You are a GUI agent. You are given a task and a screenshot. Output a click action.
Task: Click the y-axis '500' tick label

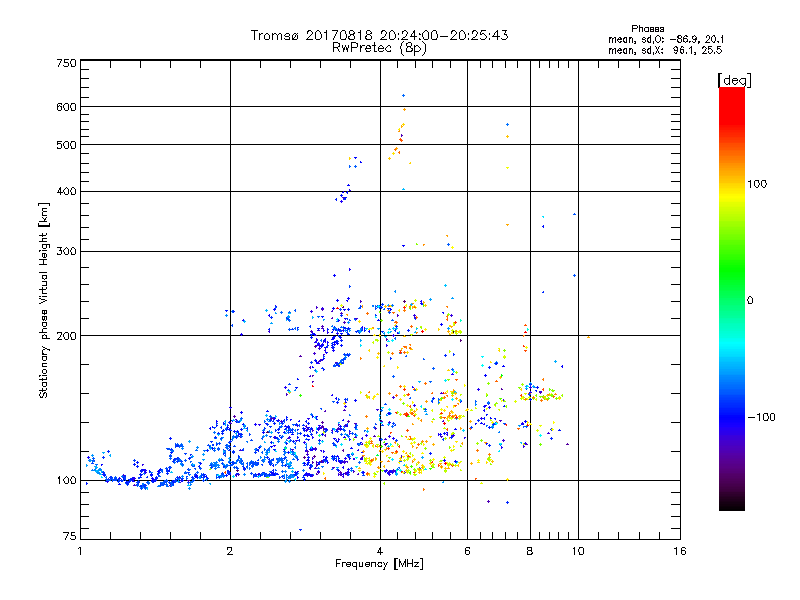tap(66, 145)
